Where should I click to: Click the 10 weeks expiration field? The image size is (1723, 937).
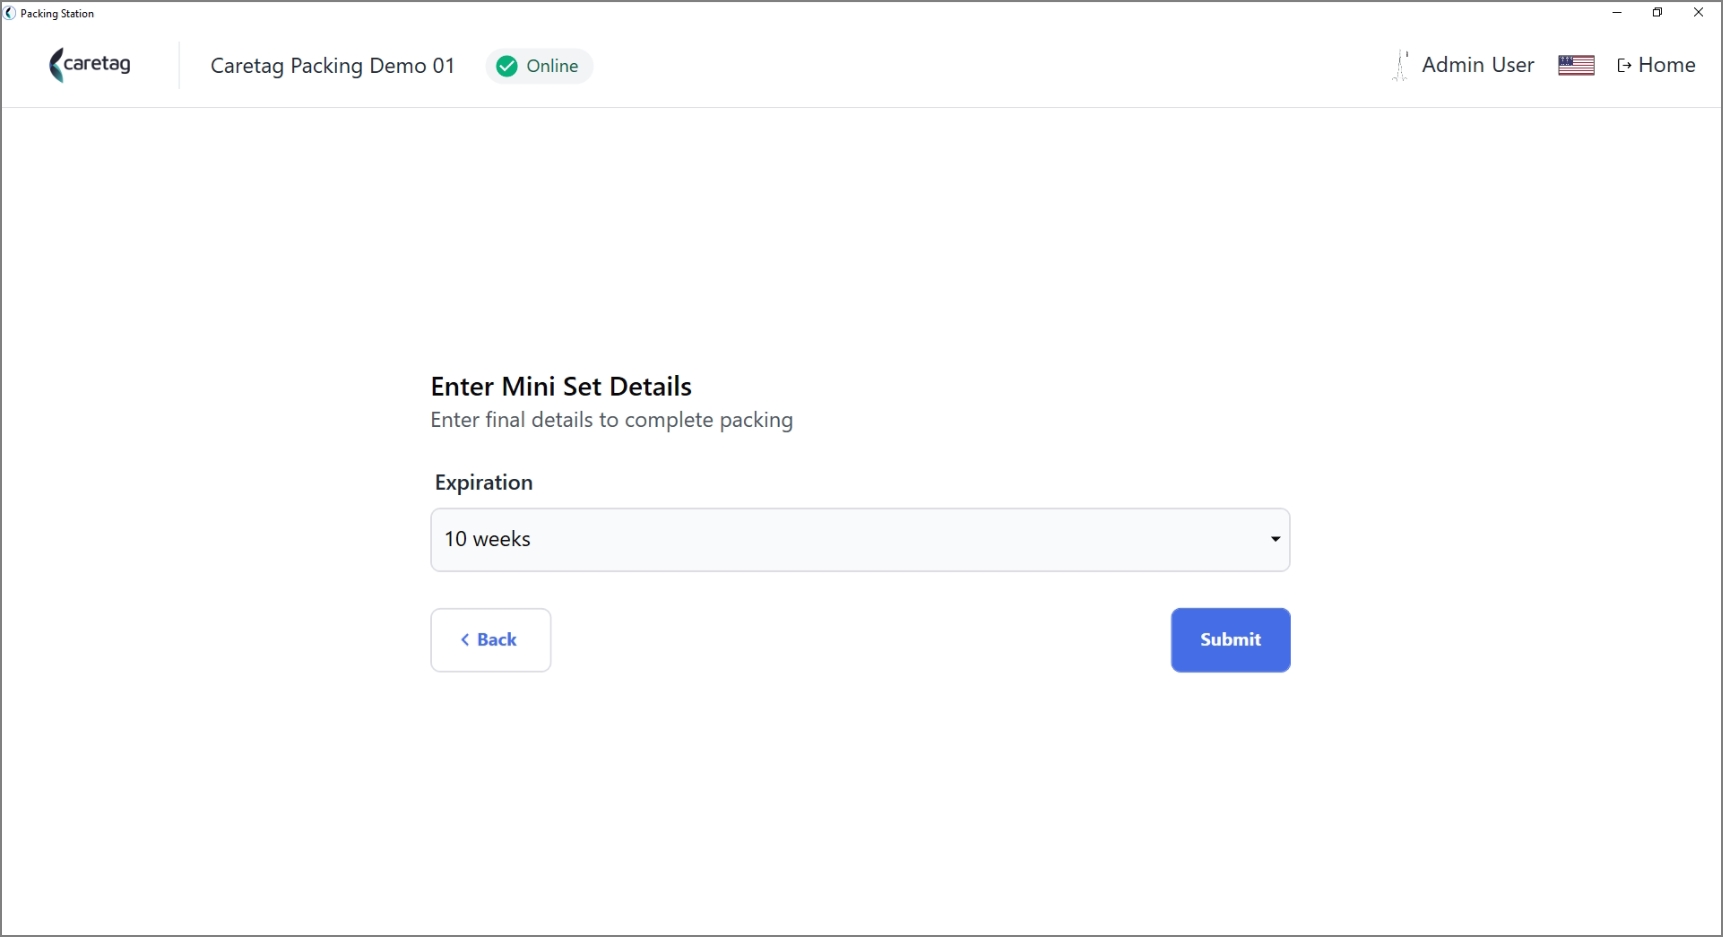860,540
